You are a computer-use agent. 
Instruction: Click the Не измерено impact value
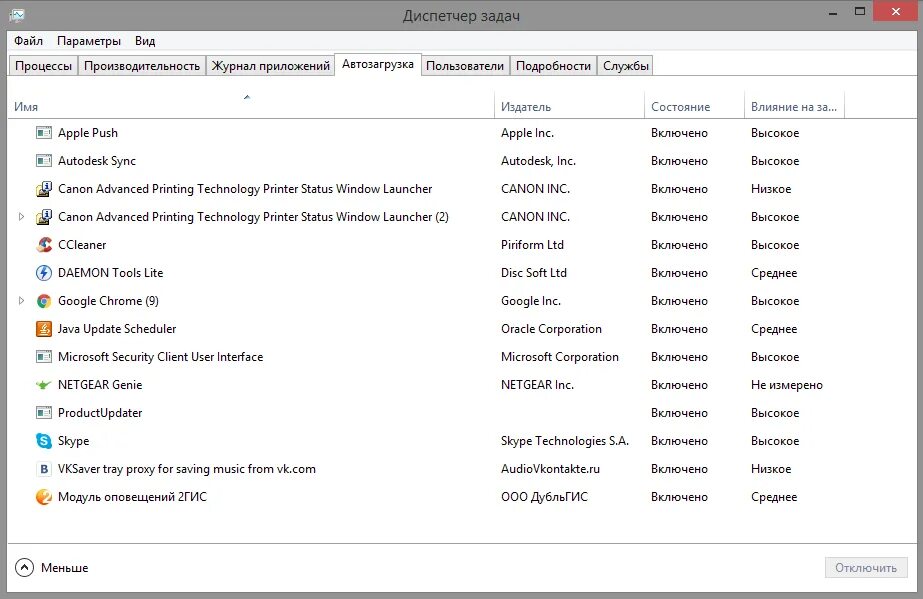[786, 385]
